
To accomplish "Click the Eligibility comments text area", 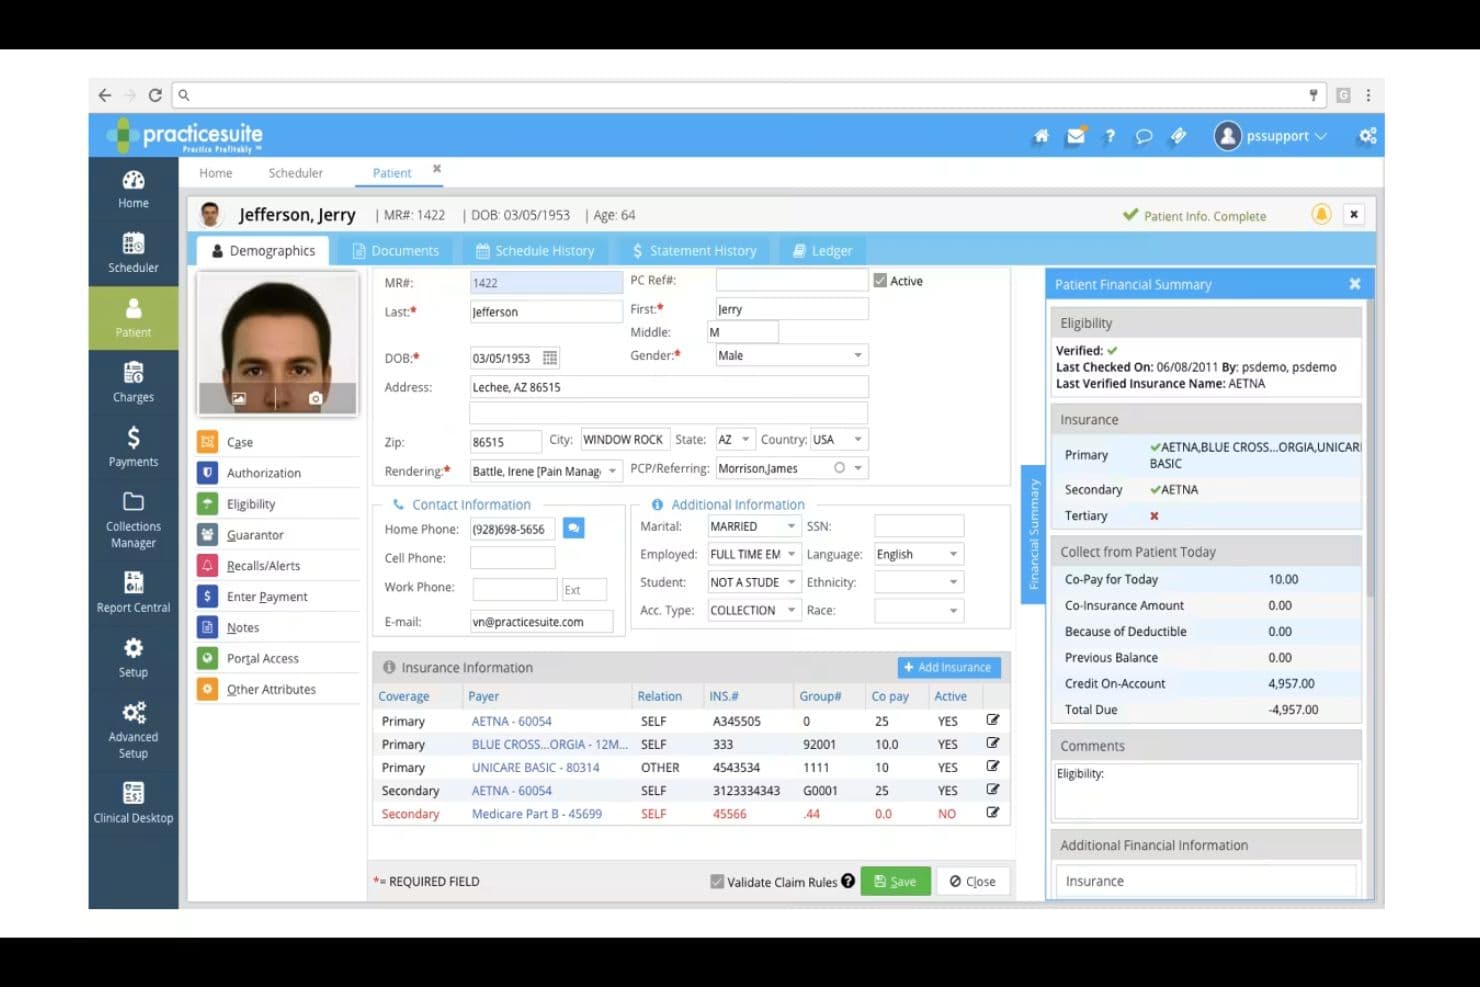I will [1206, 791].
